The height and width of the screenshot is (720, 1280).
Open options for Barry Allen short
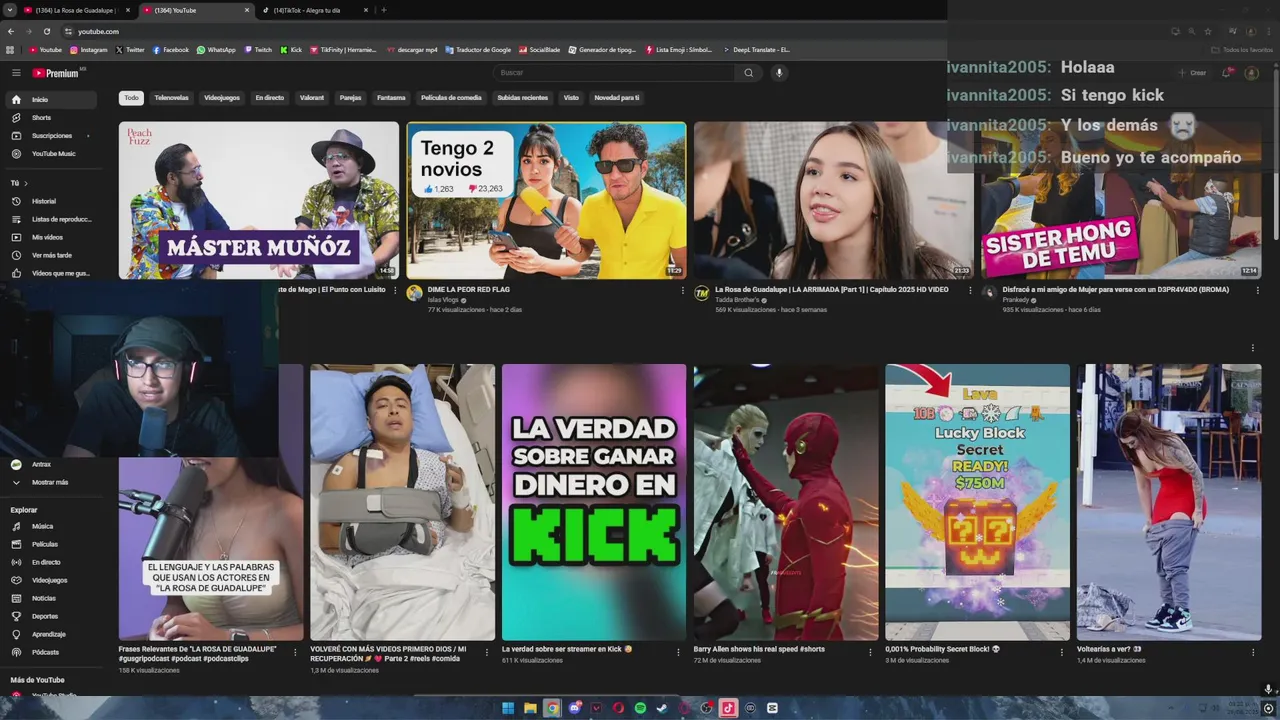[x=870, y=652]
